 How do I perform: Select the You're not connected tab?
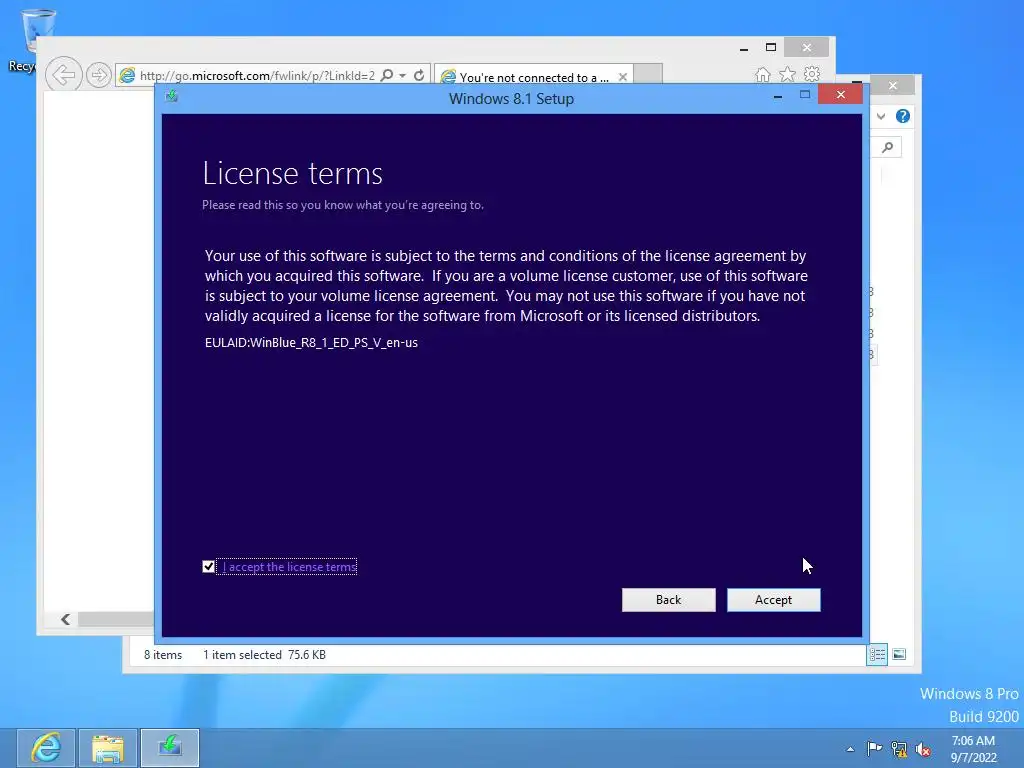(533, 77)
